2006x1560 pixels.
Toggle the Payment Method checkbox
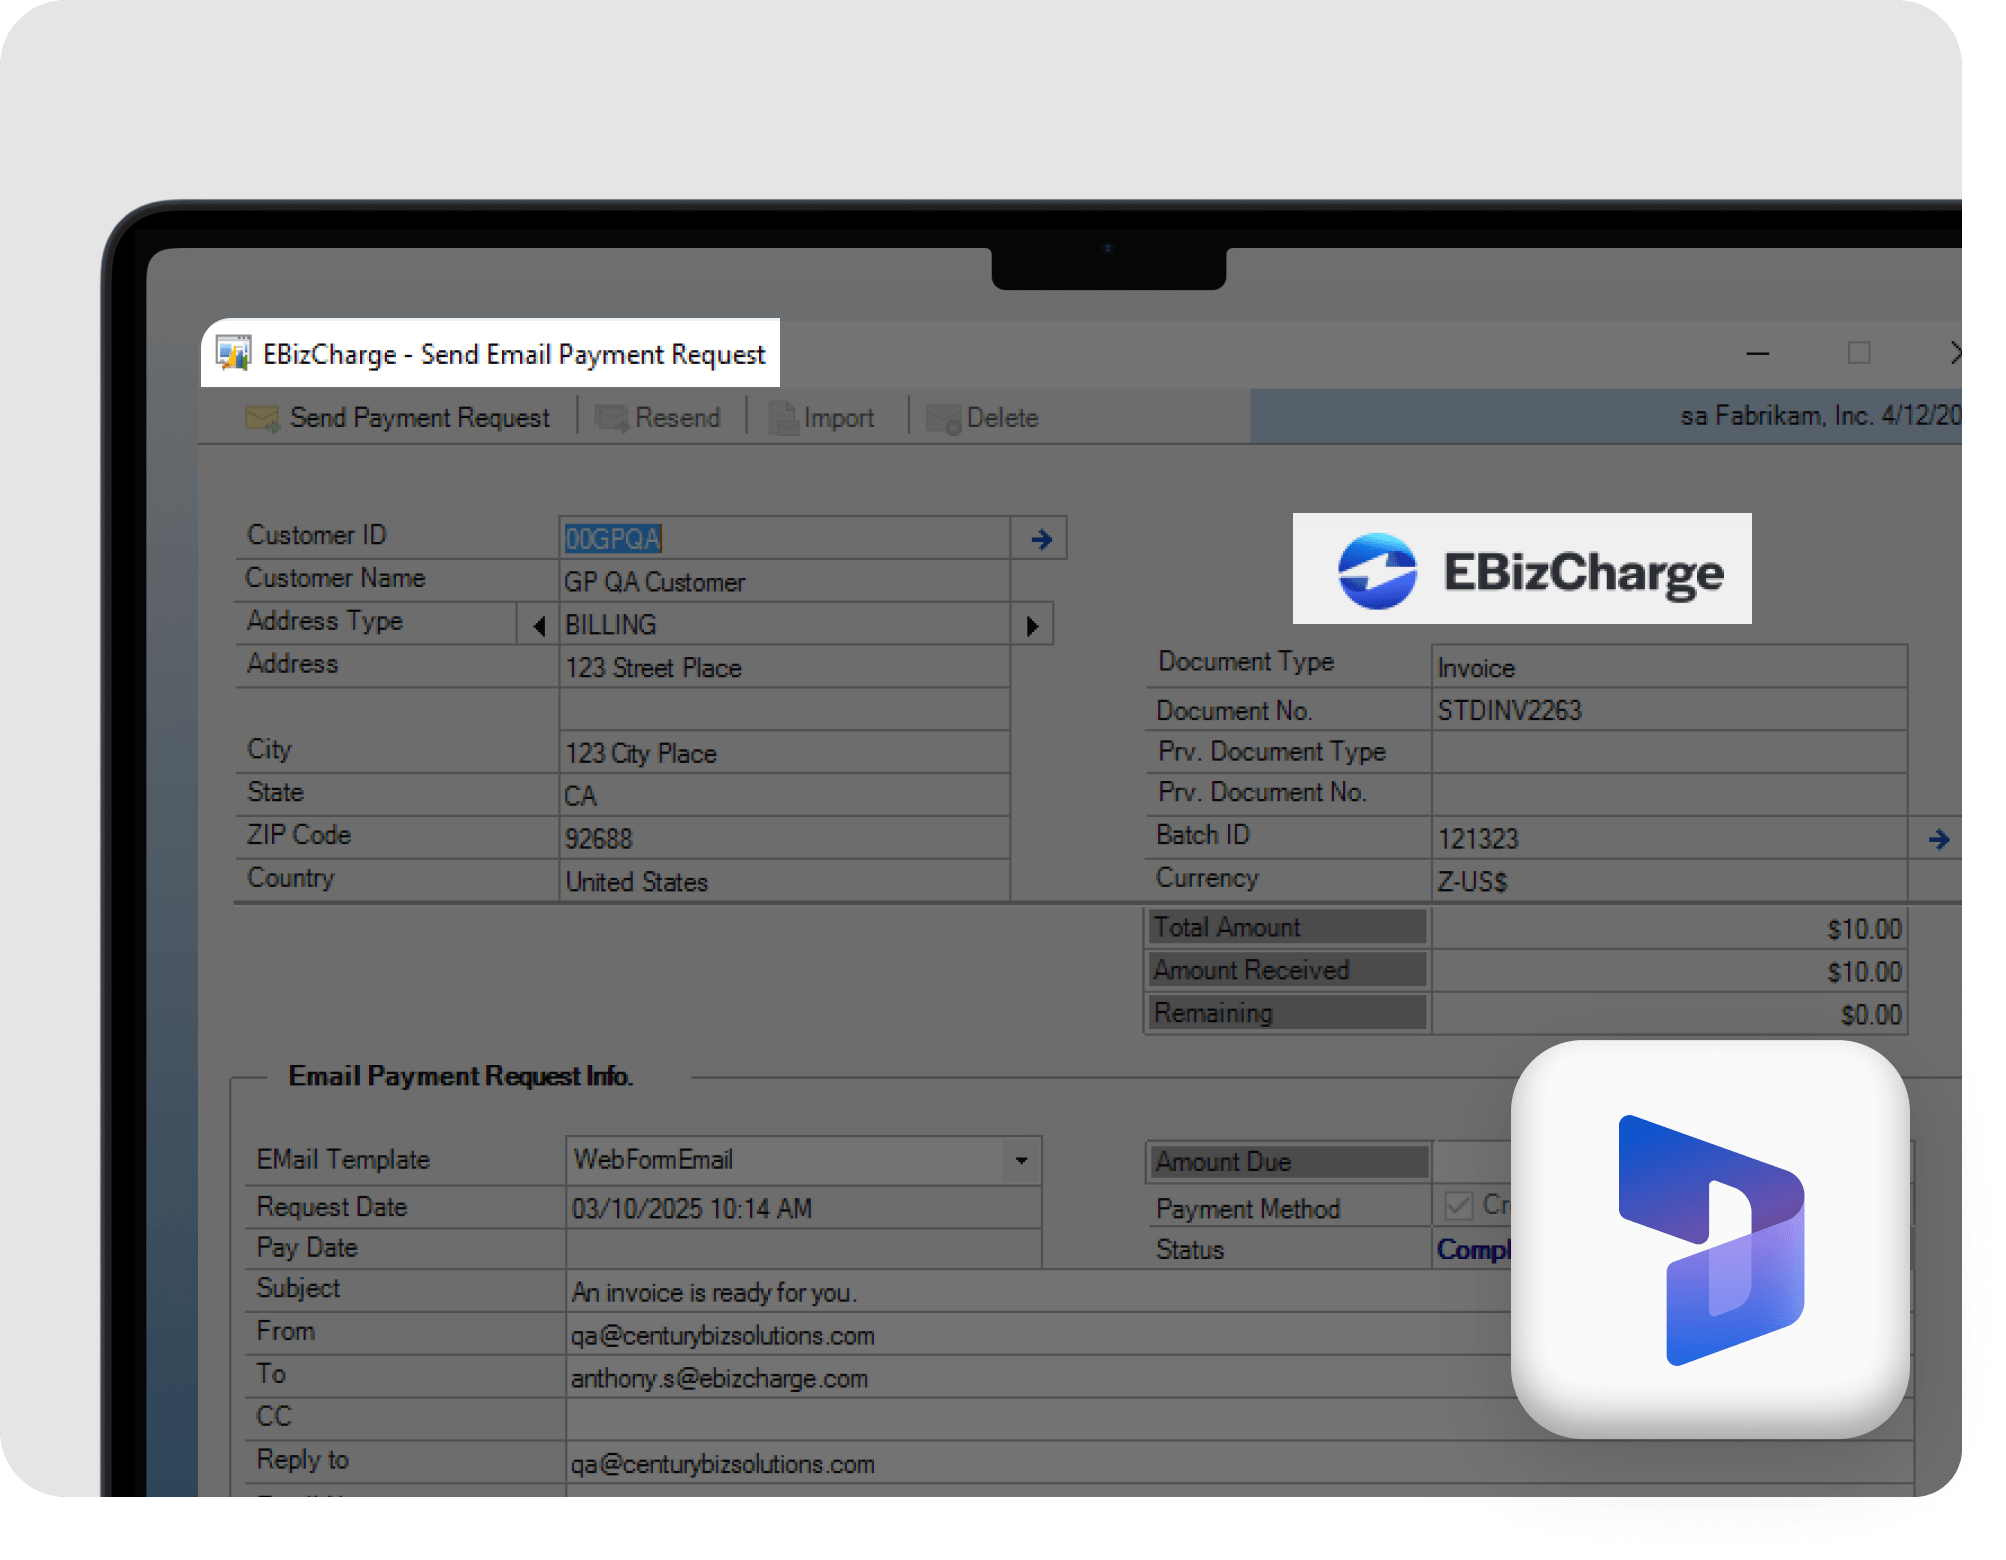pos(1458,1205)
